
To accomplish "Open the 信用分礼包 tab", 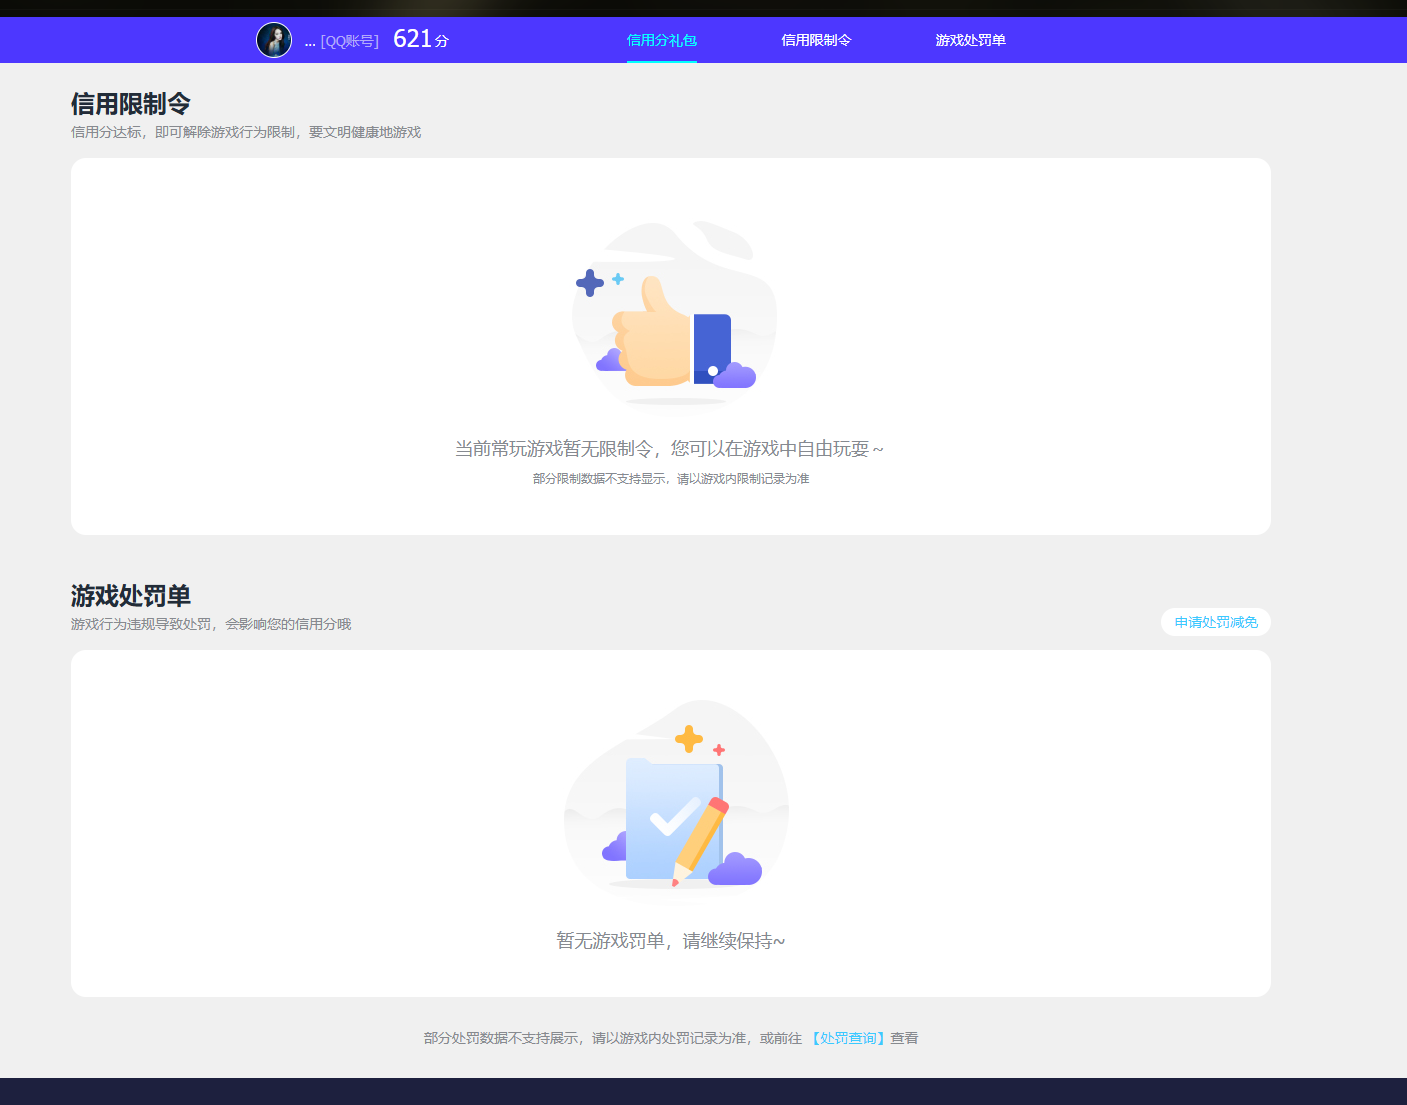I will coord(662,40).
